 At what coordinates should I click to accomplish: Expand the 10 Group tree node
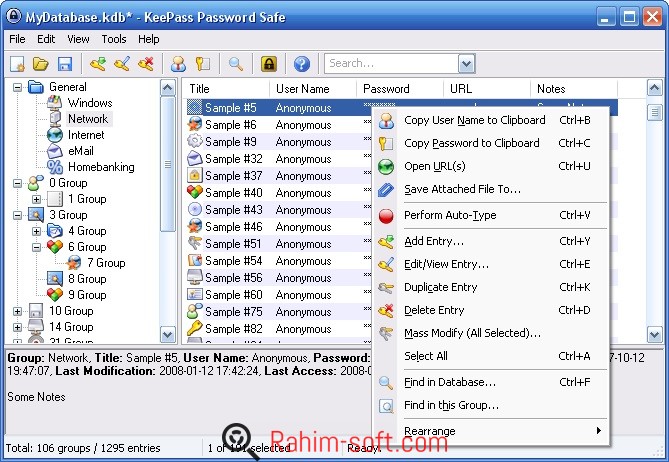pos(17,311)
